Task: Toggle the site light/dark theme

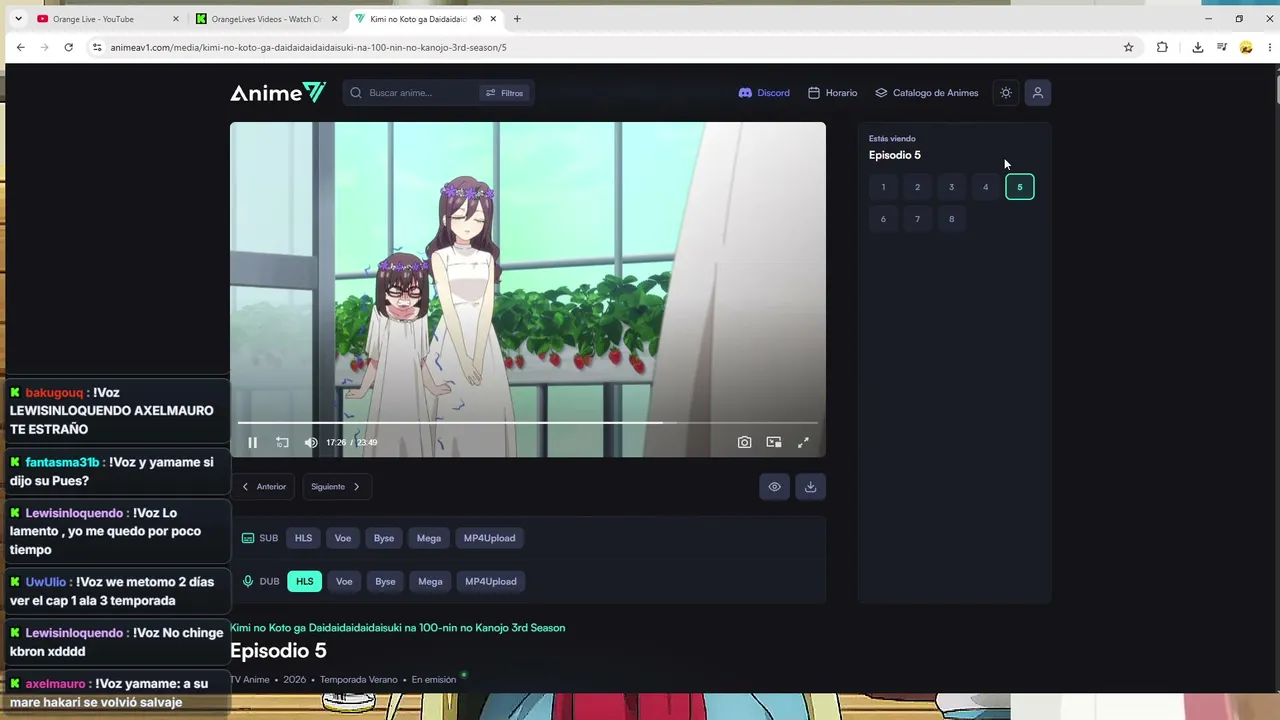Action: pos(1006,93)
